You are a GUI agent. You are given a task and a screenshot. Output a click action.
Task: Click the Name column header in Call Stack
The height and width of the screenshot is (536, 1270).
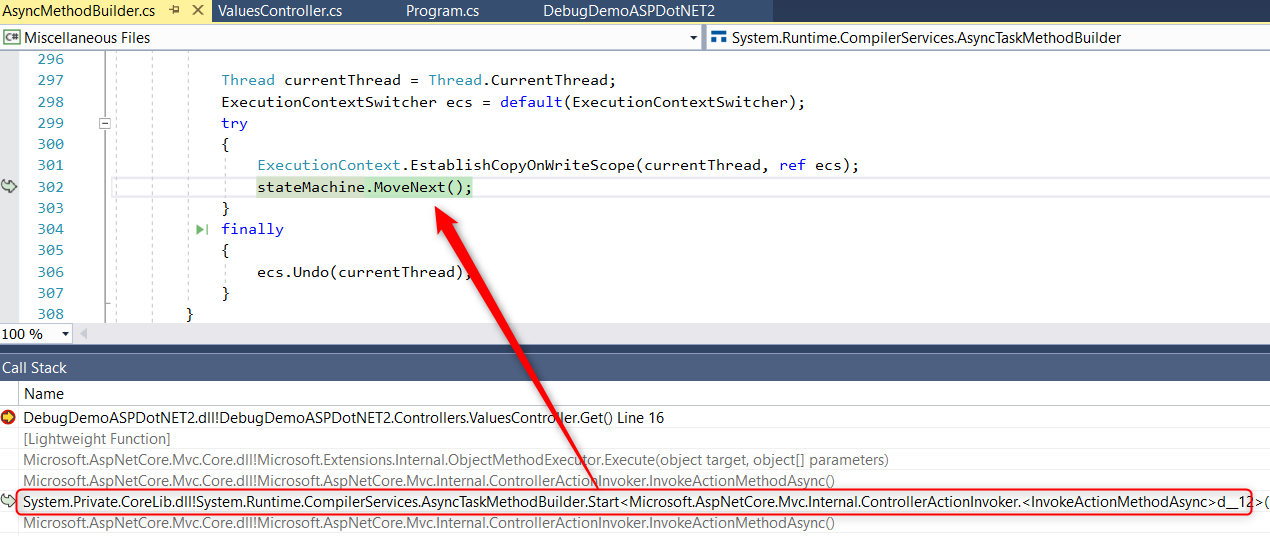point(44,394)
